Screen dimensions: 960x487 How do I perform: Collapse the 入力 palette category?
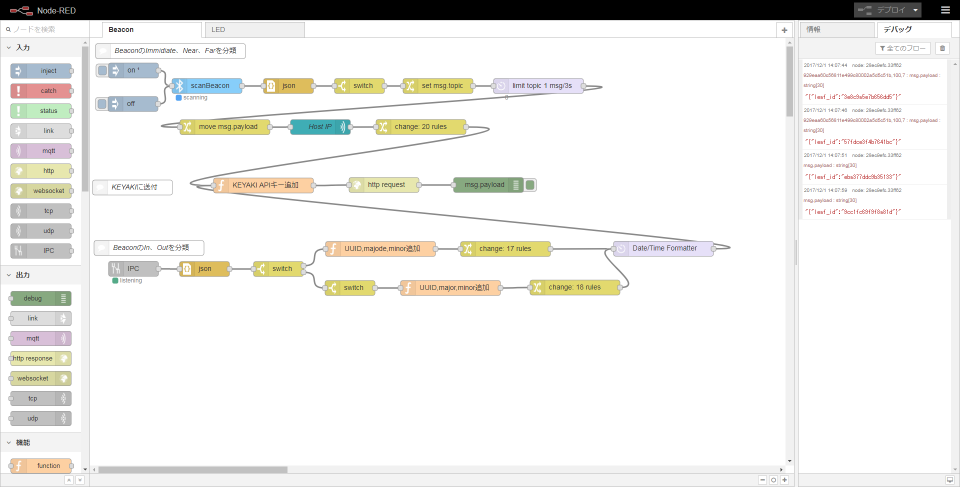(40, 47)
